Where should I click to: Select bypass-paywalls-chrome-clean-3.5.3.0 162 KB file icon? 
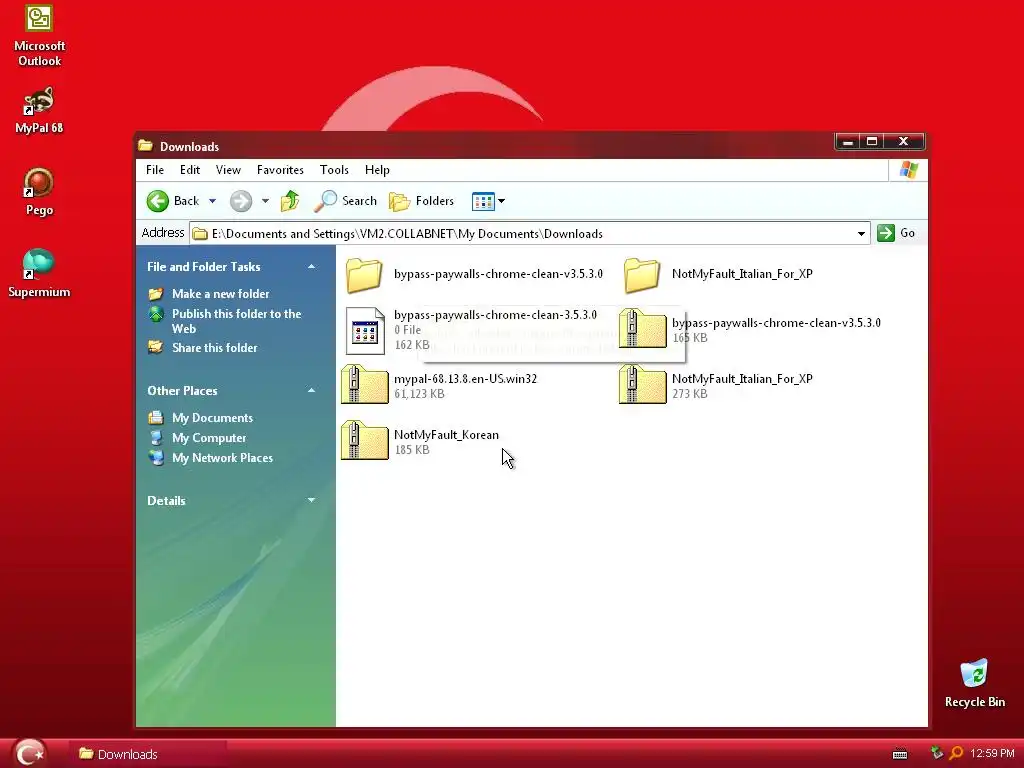pos(365,330)
